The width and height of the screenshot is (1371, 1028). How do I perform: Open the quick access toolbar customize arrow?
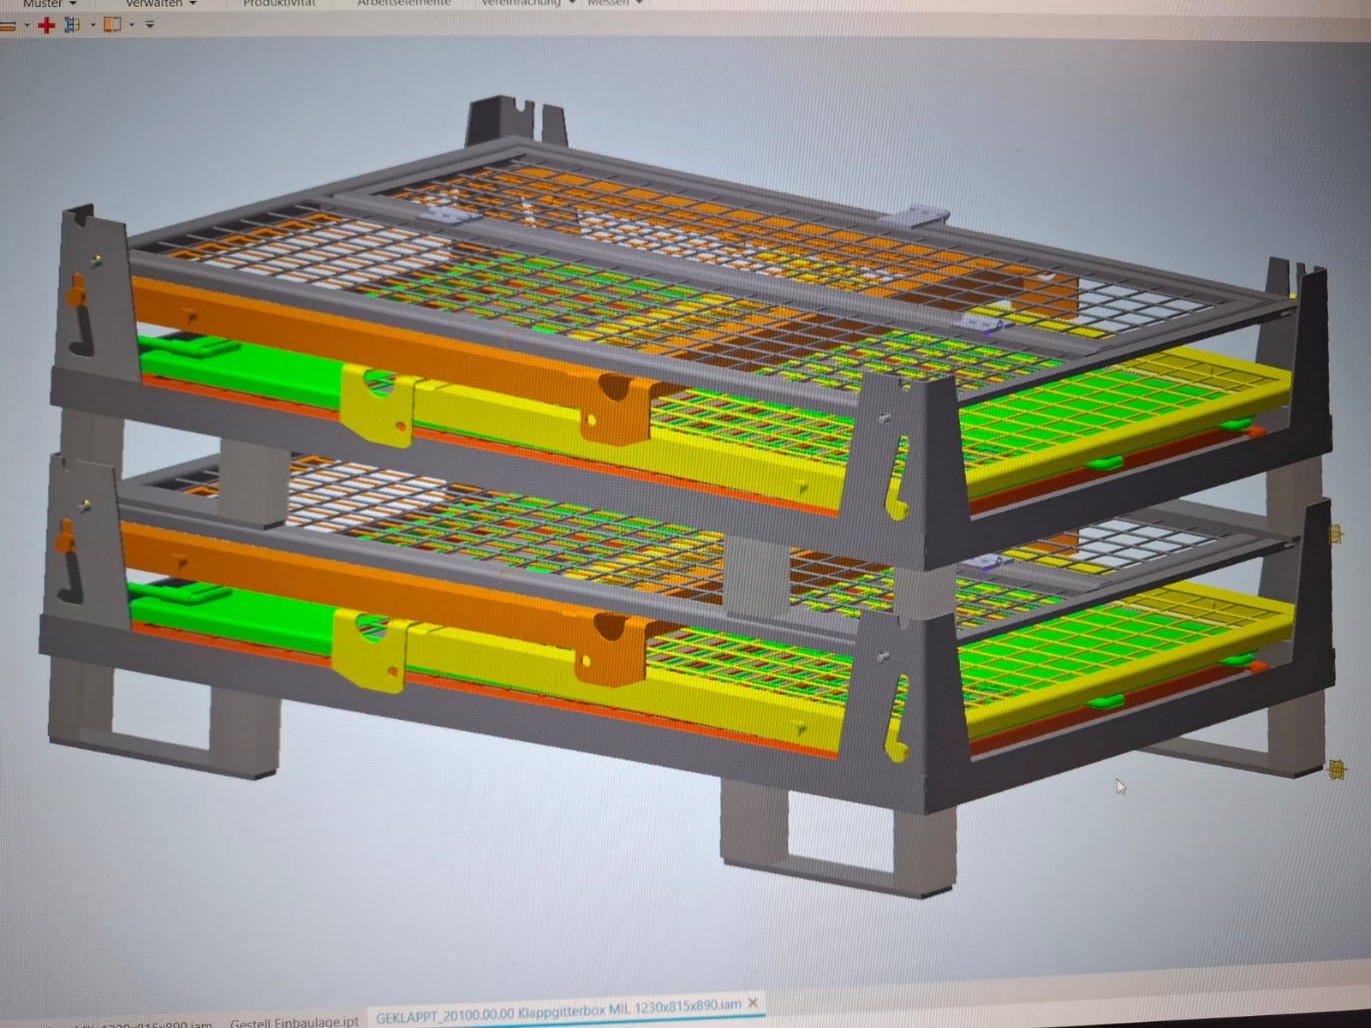[150, 24]
